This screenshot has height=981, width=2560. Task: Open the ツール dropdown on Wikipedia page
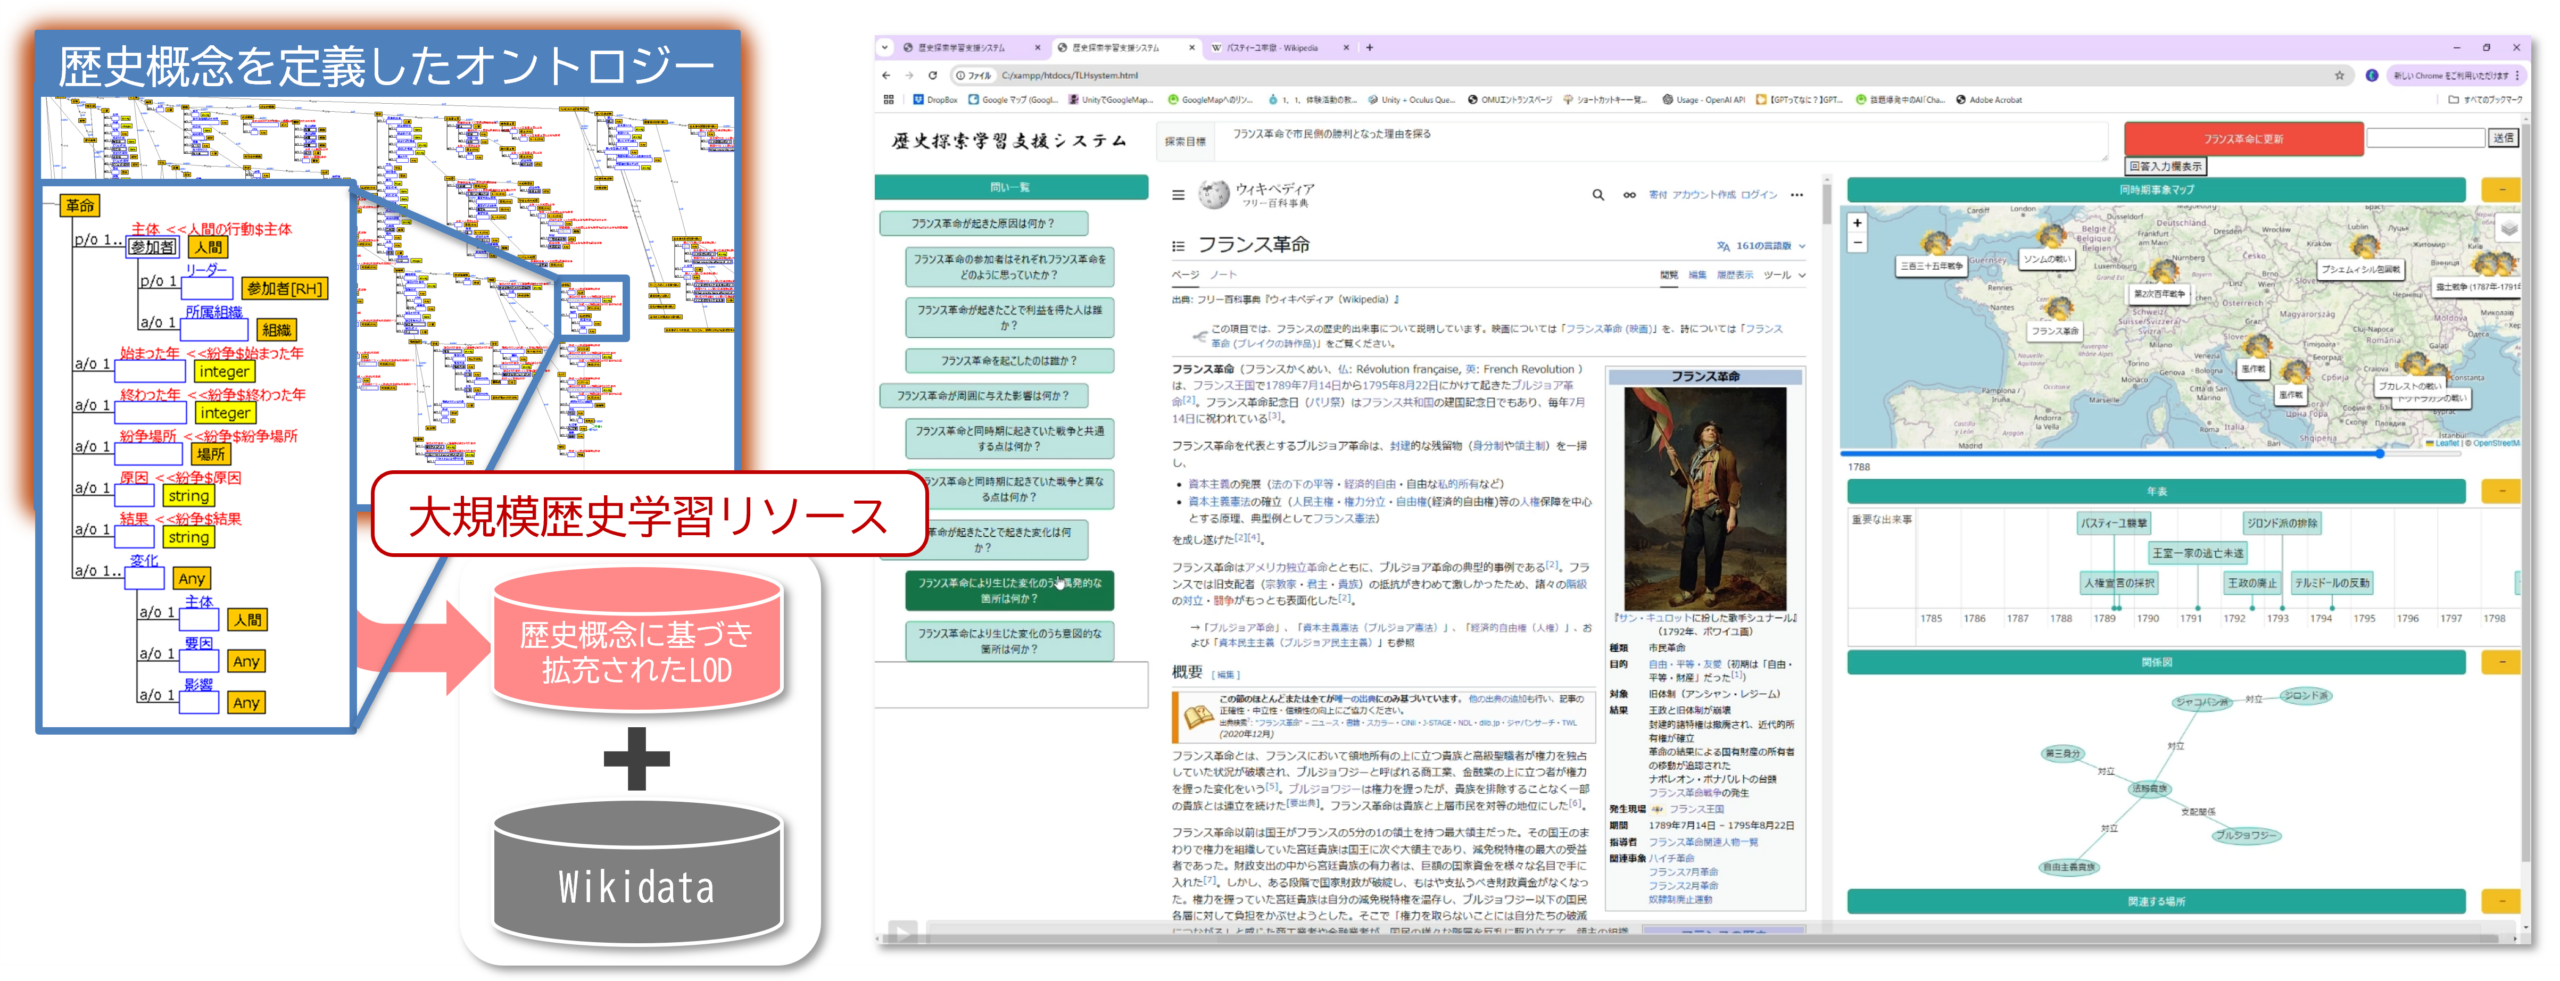(x=1784, y=275)
